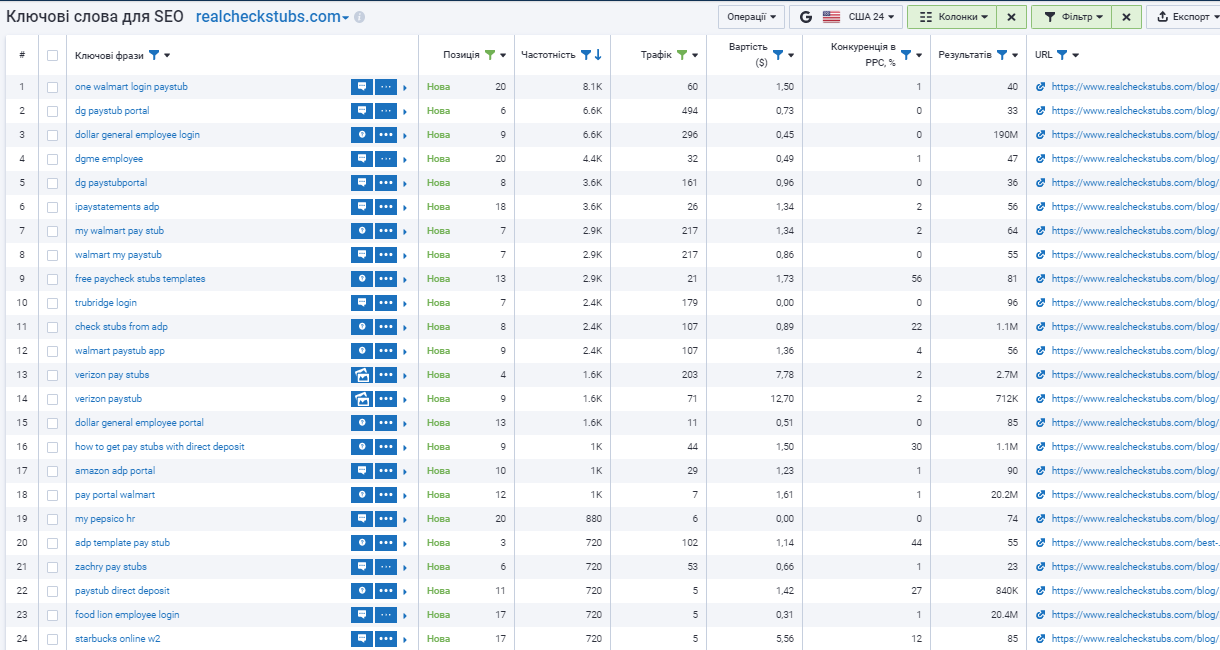This screenshot has width=1220, height=650.
Task: Open the caret menu beside URL header
Action: [x=1075, y=55]
